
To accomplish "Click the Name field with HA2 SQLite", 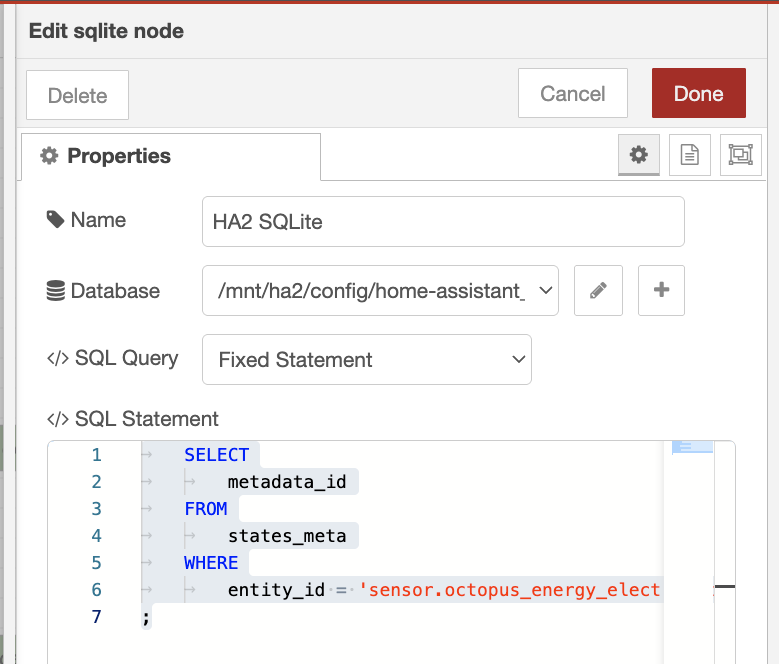I will [442, 222].
